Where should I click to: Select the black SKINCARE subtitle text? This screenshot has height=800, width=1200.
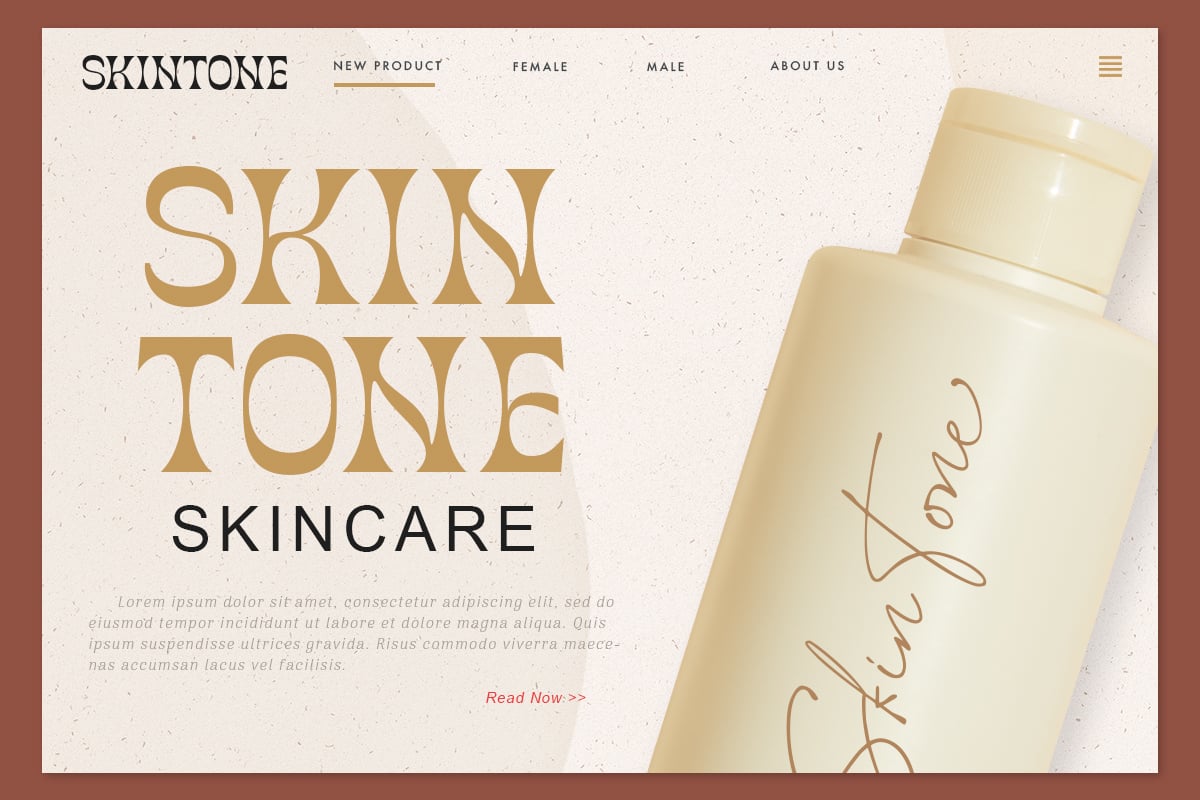tap(355, 529)
